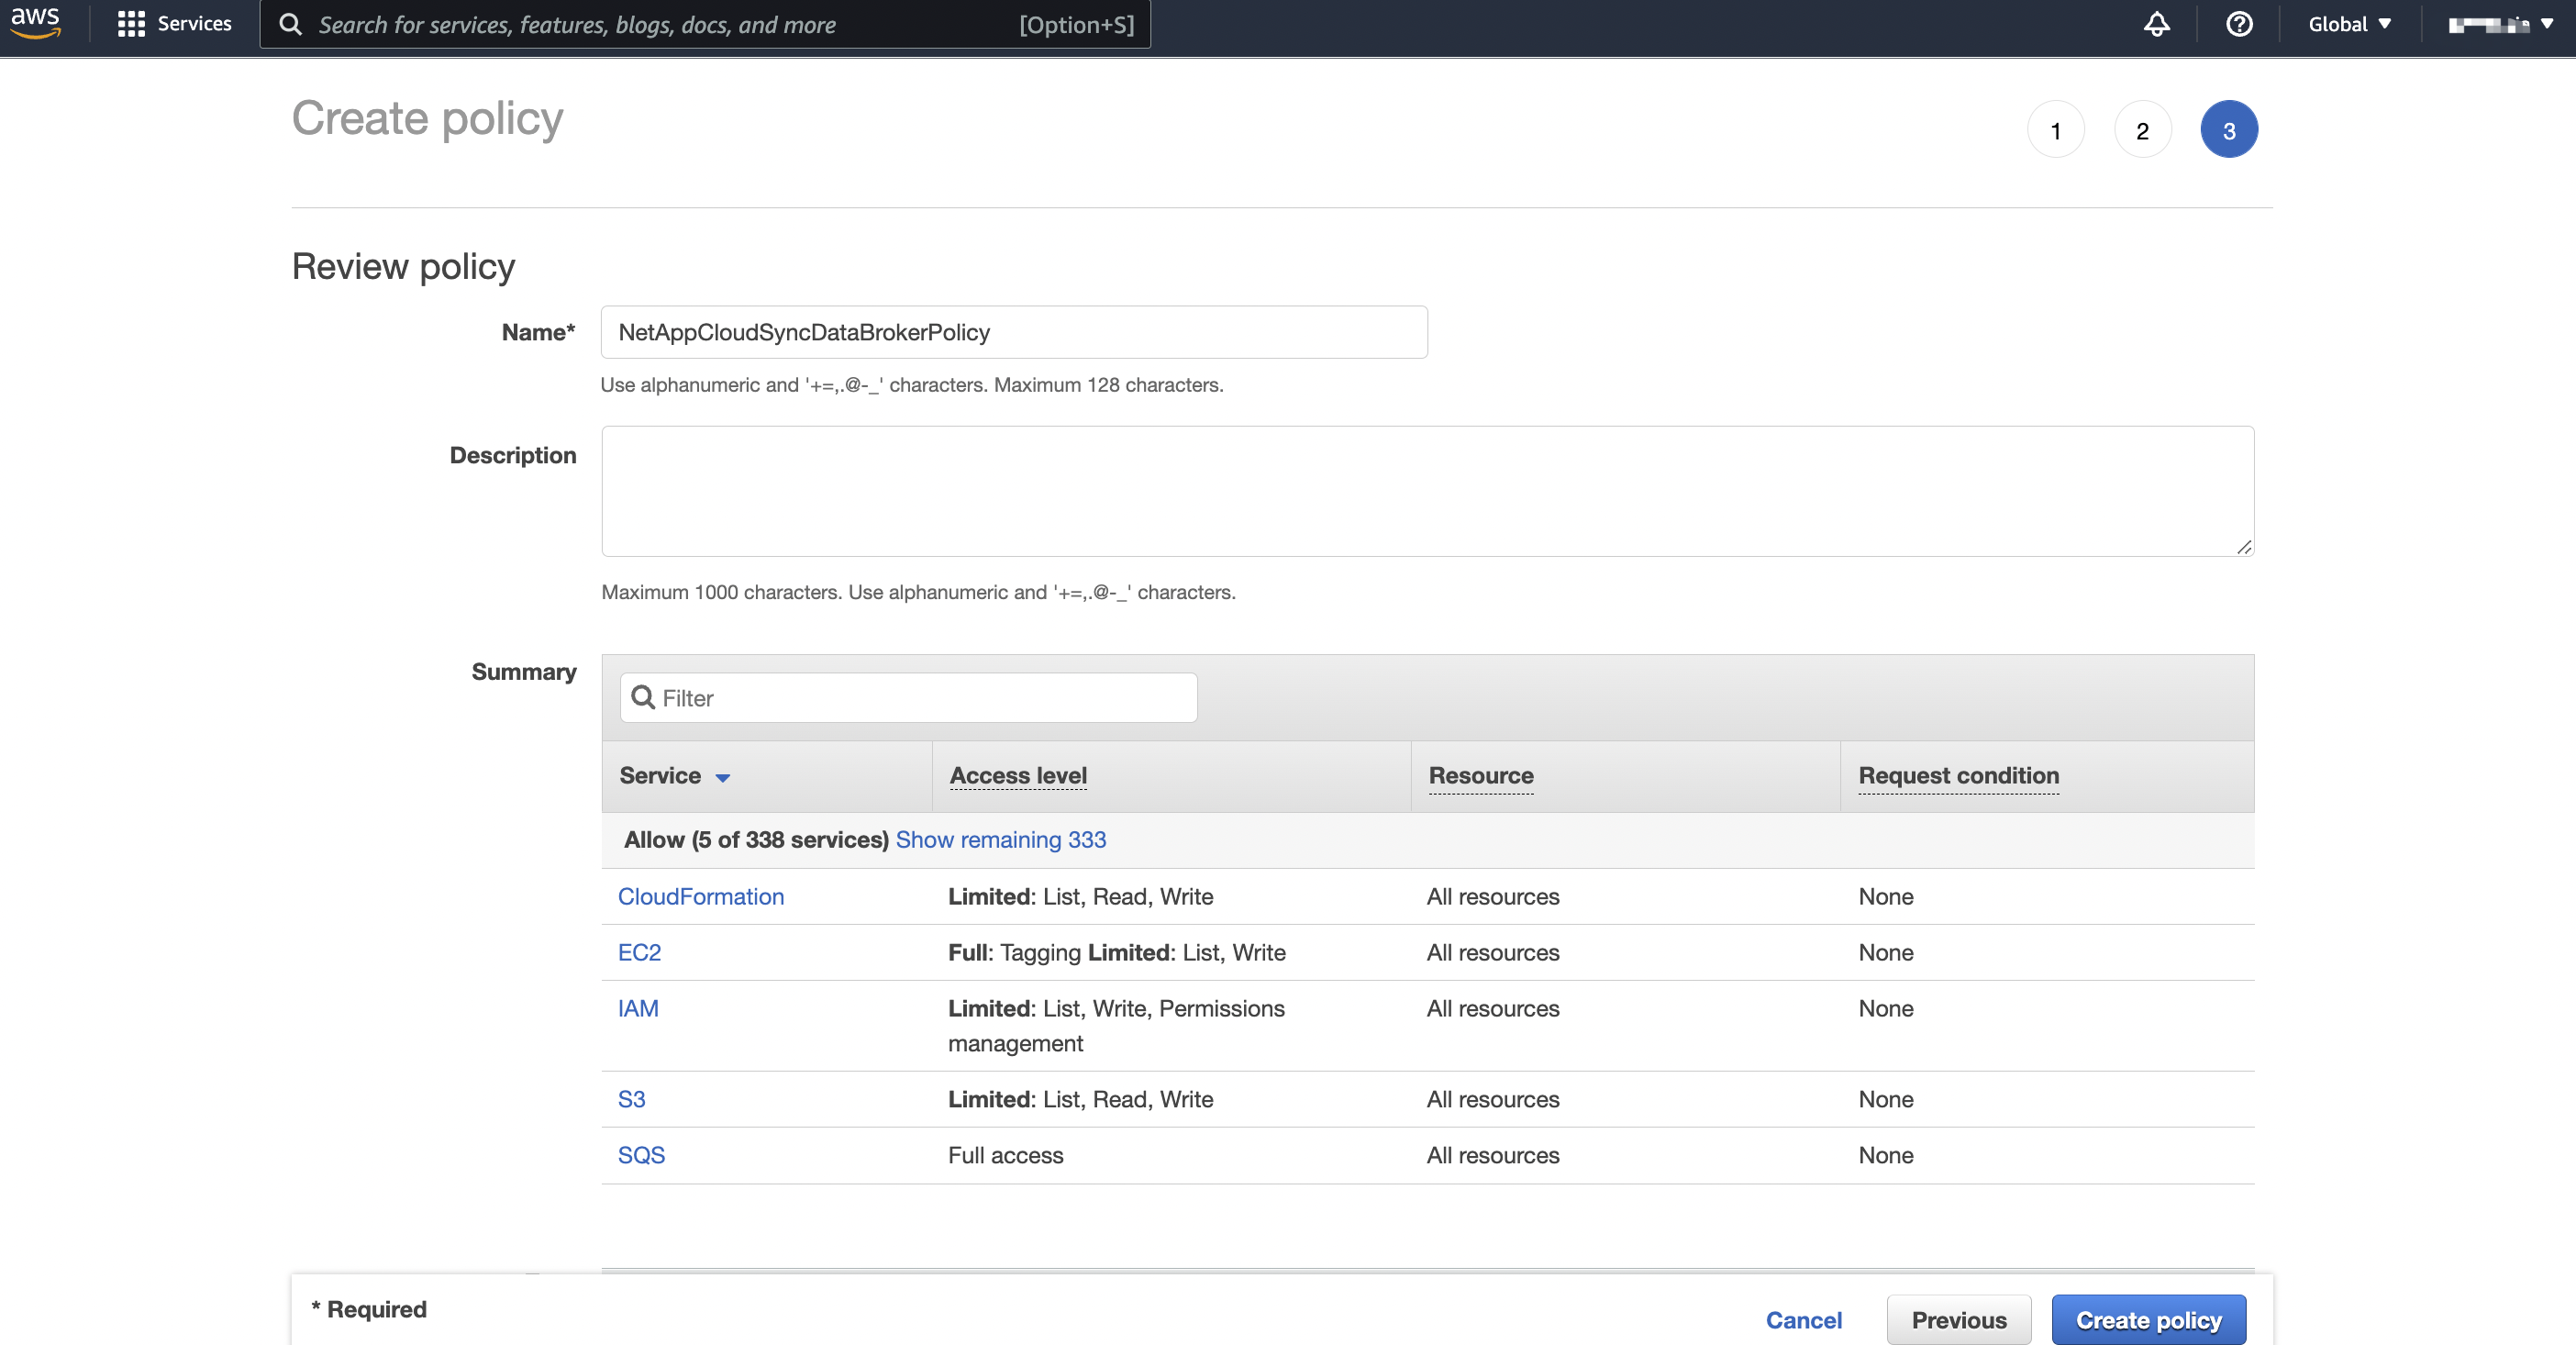Open the Services grid icon
Viewport: 2576px width, 1345px height.
point(131,24)
